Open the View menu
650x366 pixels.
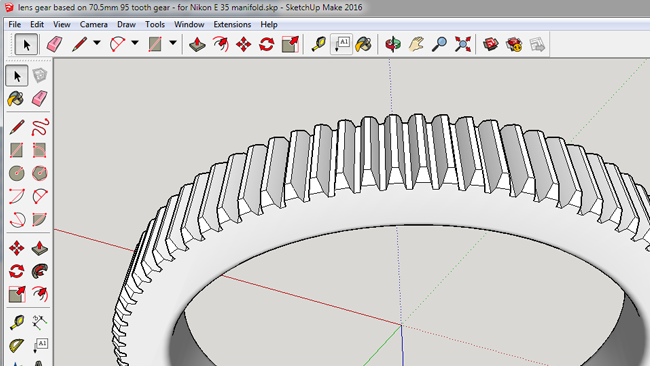click(x=61, y=24)
